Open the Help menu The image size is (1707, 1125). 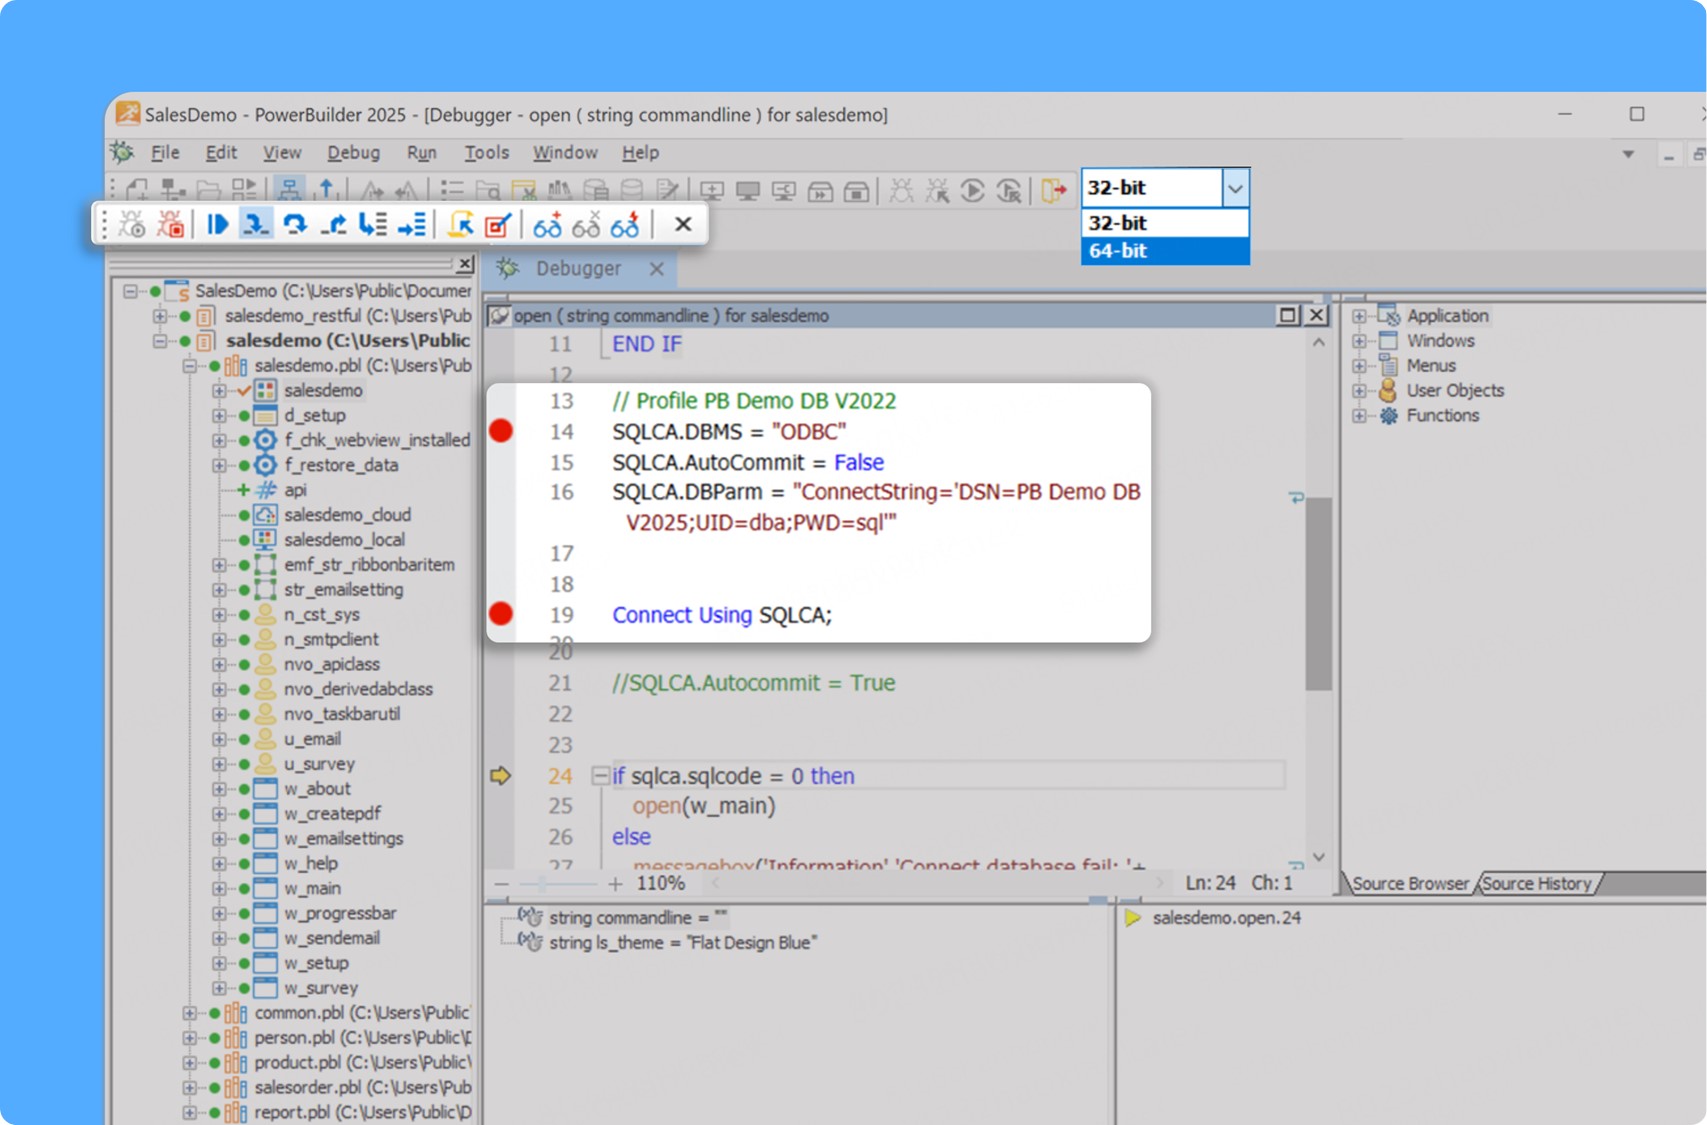pos(640,153)
